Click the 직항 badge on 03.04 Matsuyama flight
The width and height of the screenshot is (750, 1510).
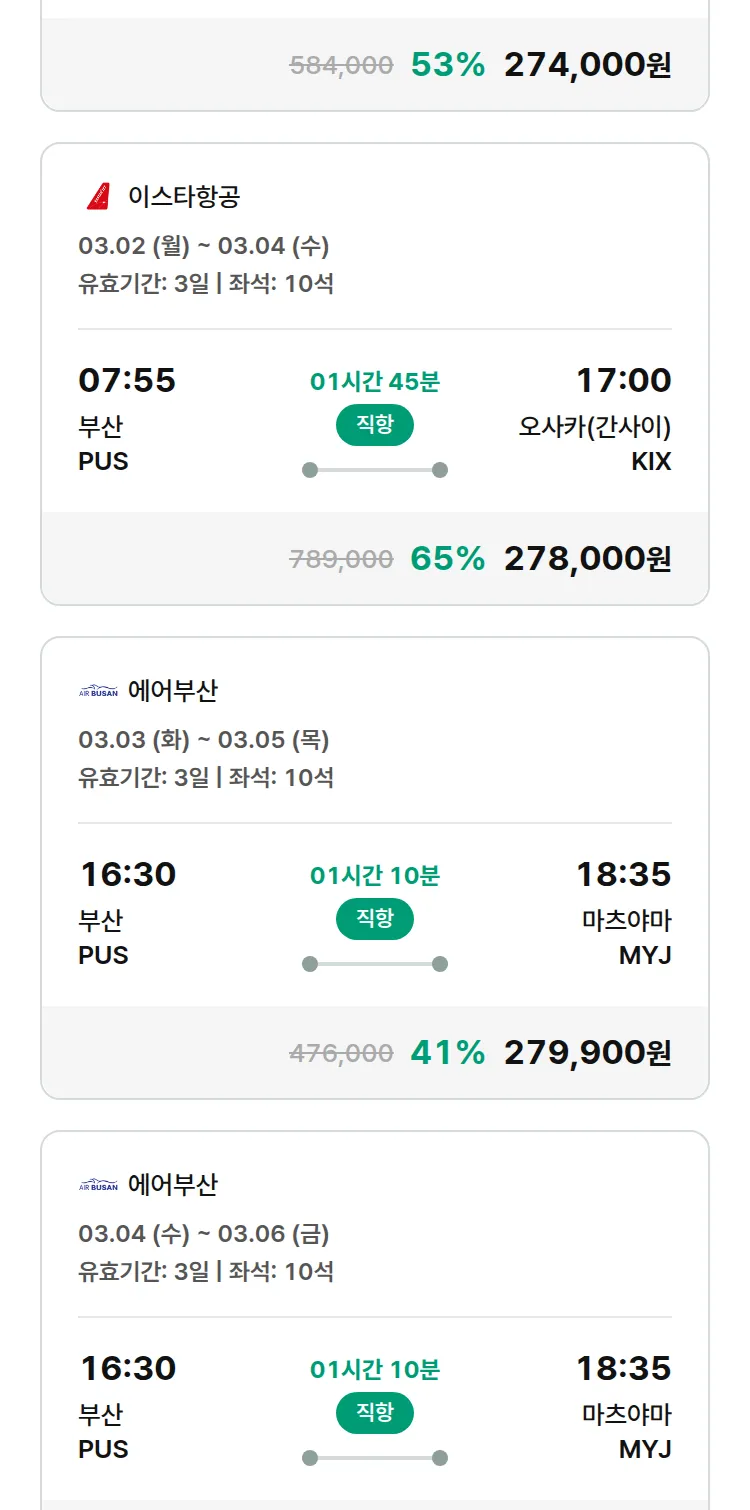click(x=375, y=1413)
